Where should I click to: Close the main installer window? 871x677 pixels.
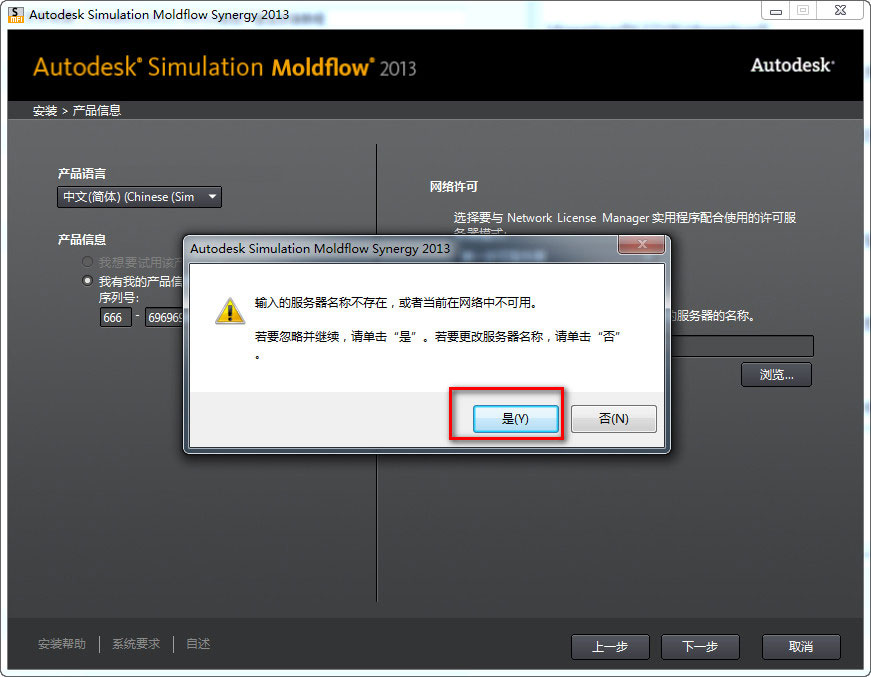point(840,11)
